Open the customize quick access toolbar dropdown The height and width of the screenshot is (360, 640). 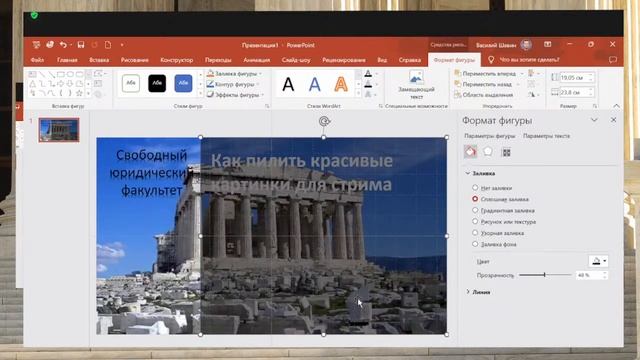pyautogui.click(x=122, y=45)
